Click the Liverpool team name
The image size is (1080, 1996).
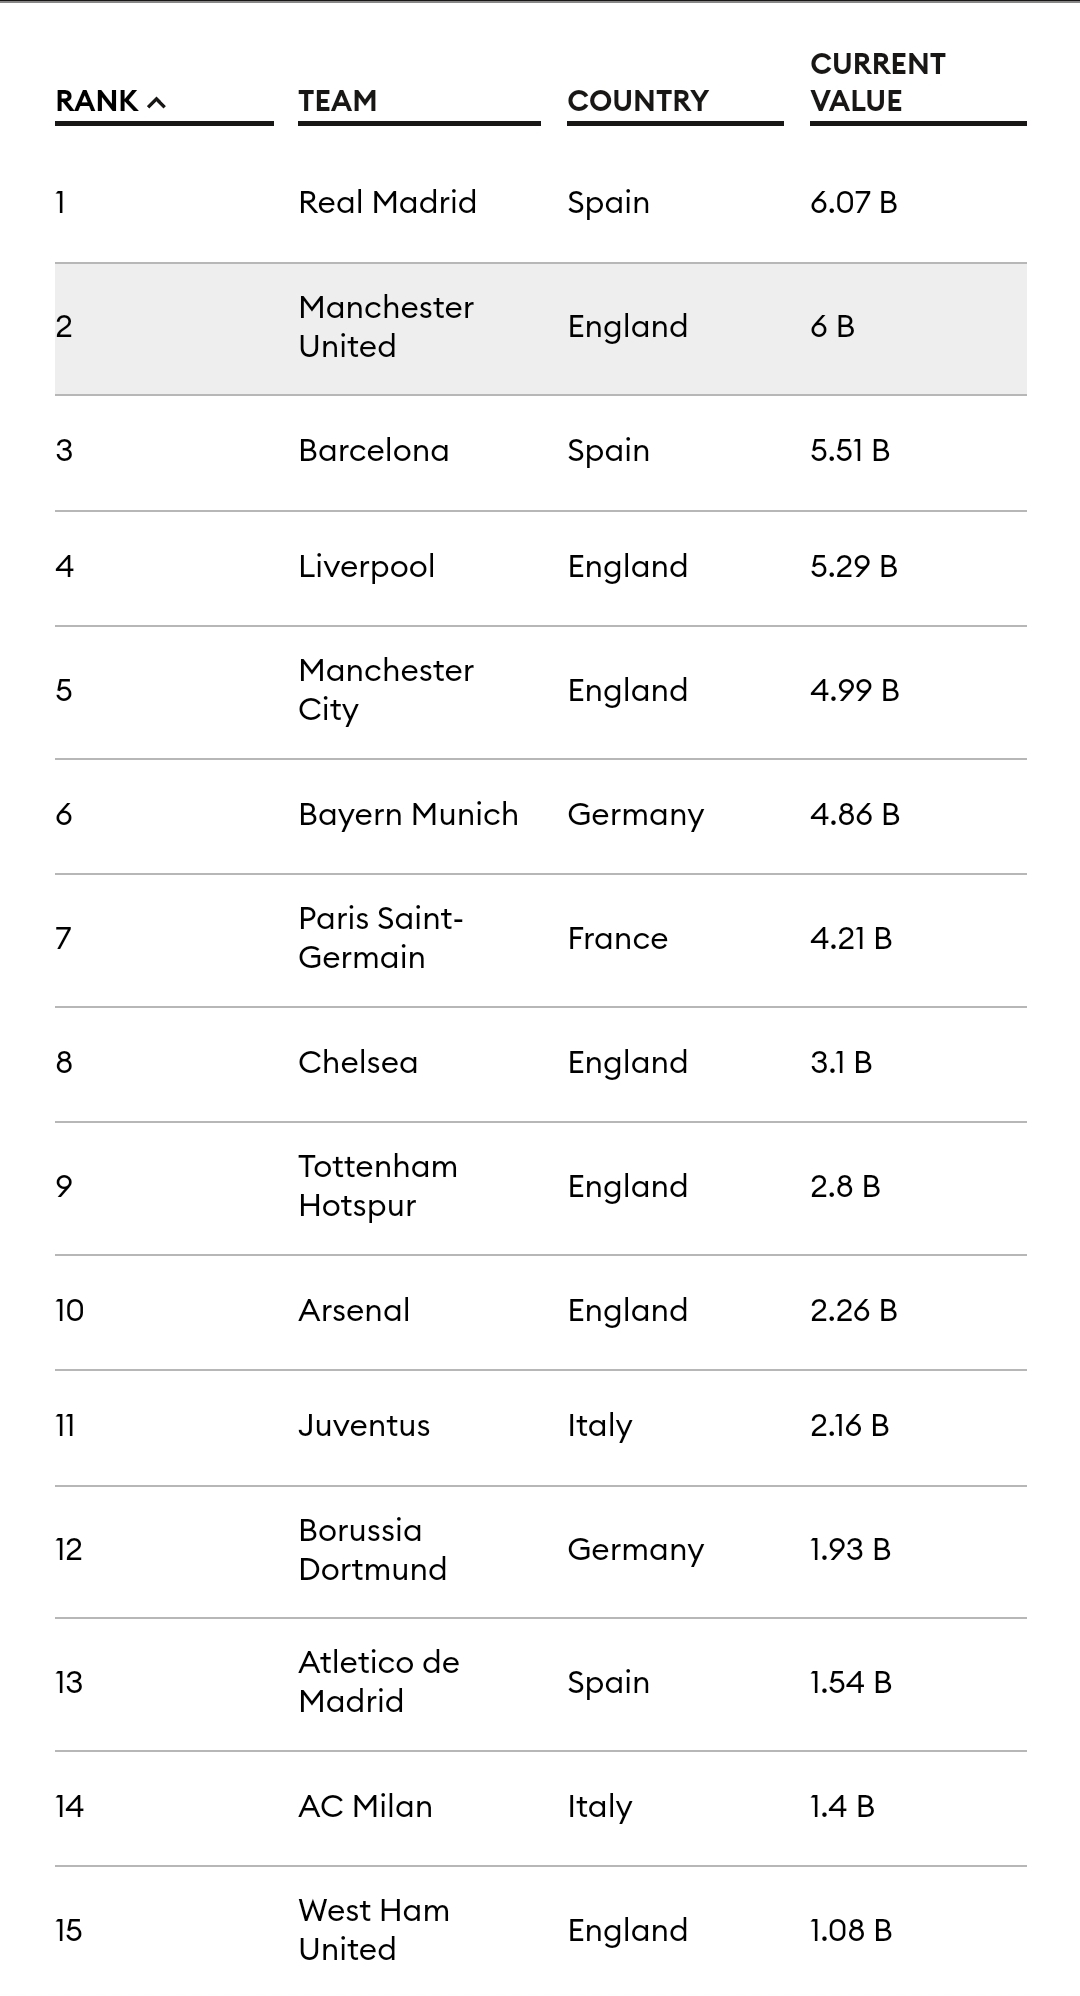pos(367,567)
